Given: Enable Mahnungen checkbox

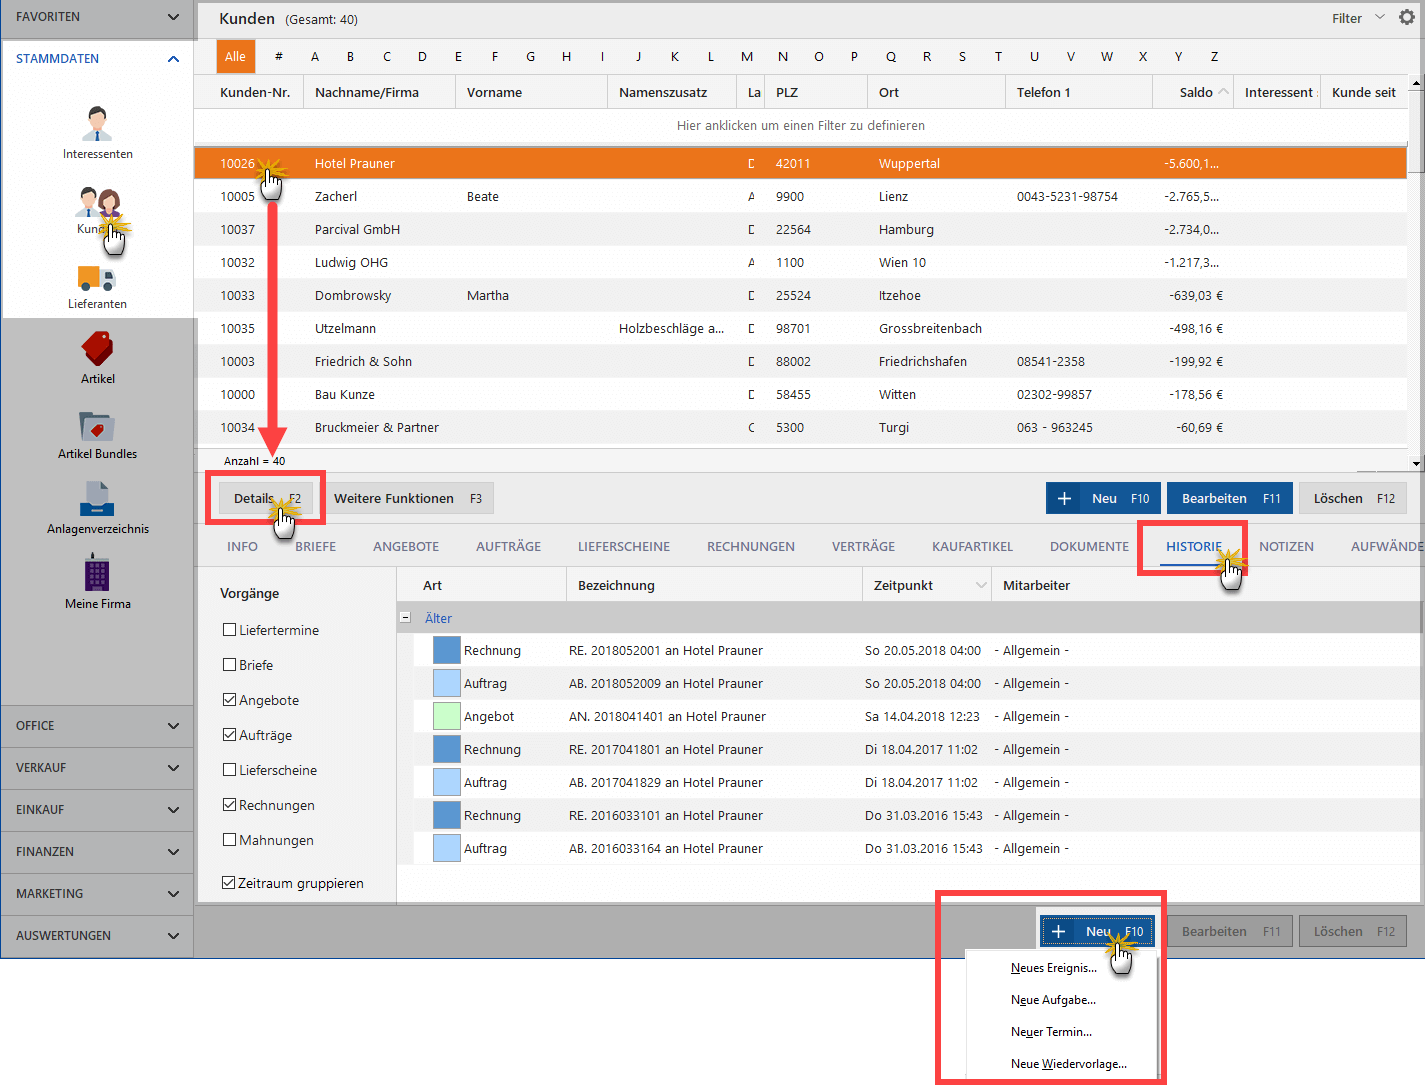Looking at the screenshot, I should (x=229, y=840).
